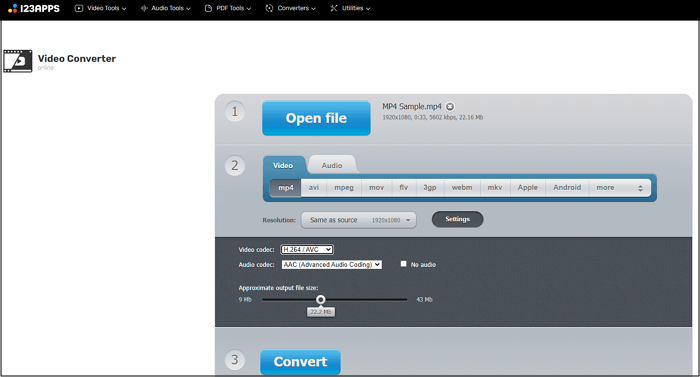The width and height of the screenshot is (700, 377).
Task: Open the Video codec H.264 dropdown
Action: point(307,249)
